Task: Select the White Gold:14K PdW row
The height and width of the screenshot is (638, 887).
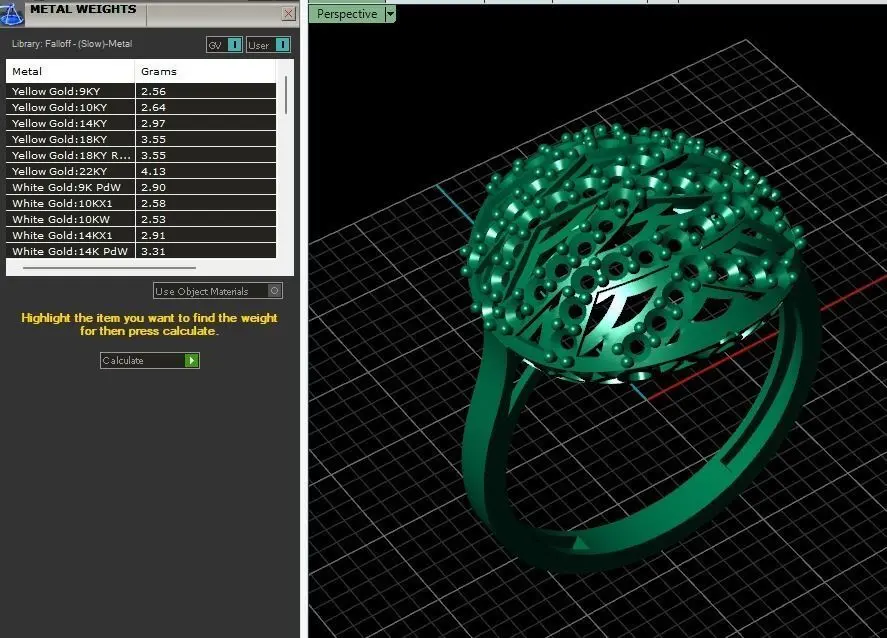Action: pos(141,251)
